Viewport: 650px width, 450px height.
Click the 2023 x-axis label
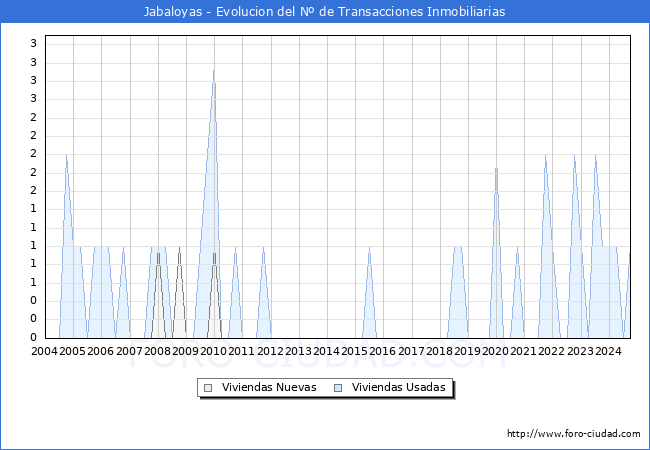pyautogui.click(x=580, y=351)
